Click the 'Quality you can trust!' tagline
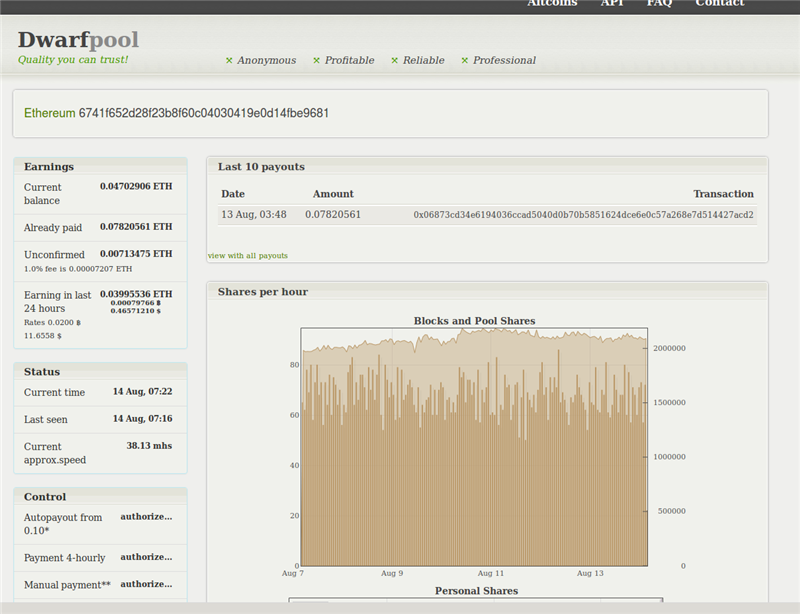 point(73,60)
